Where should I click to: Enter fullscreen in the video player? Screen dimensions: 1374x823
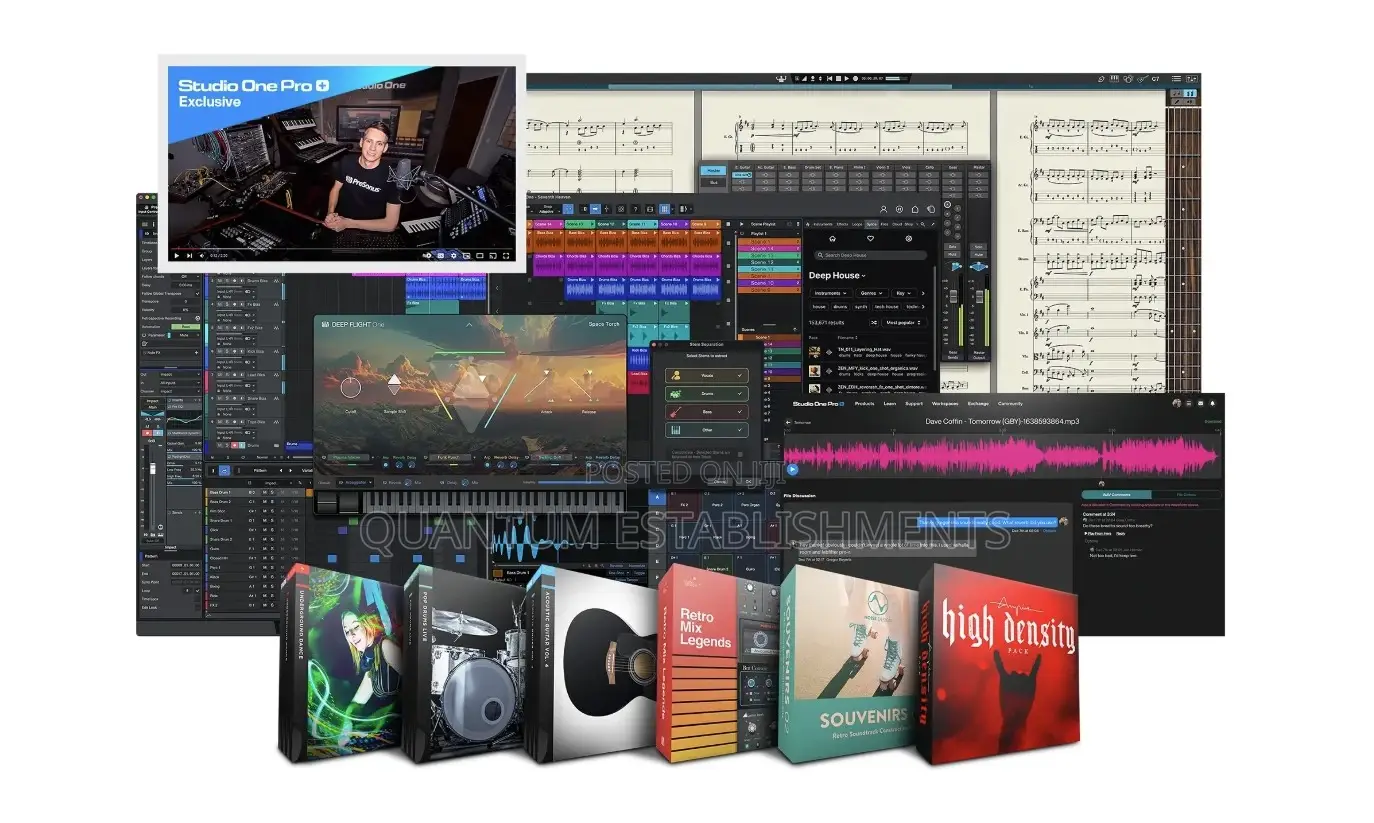[506, 256]
